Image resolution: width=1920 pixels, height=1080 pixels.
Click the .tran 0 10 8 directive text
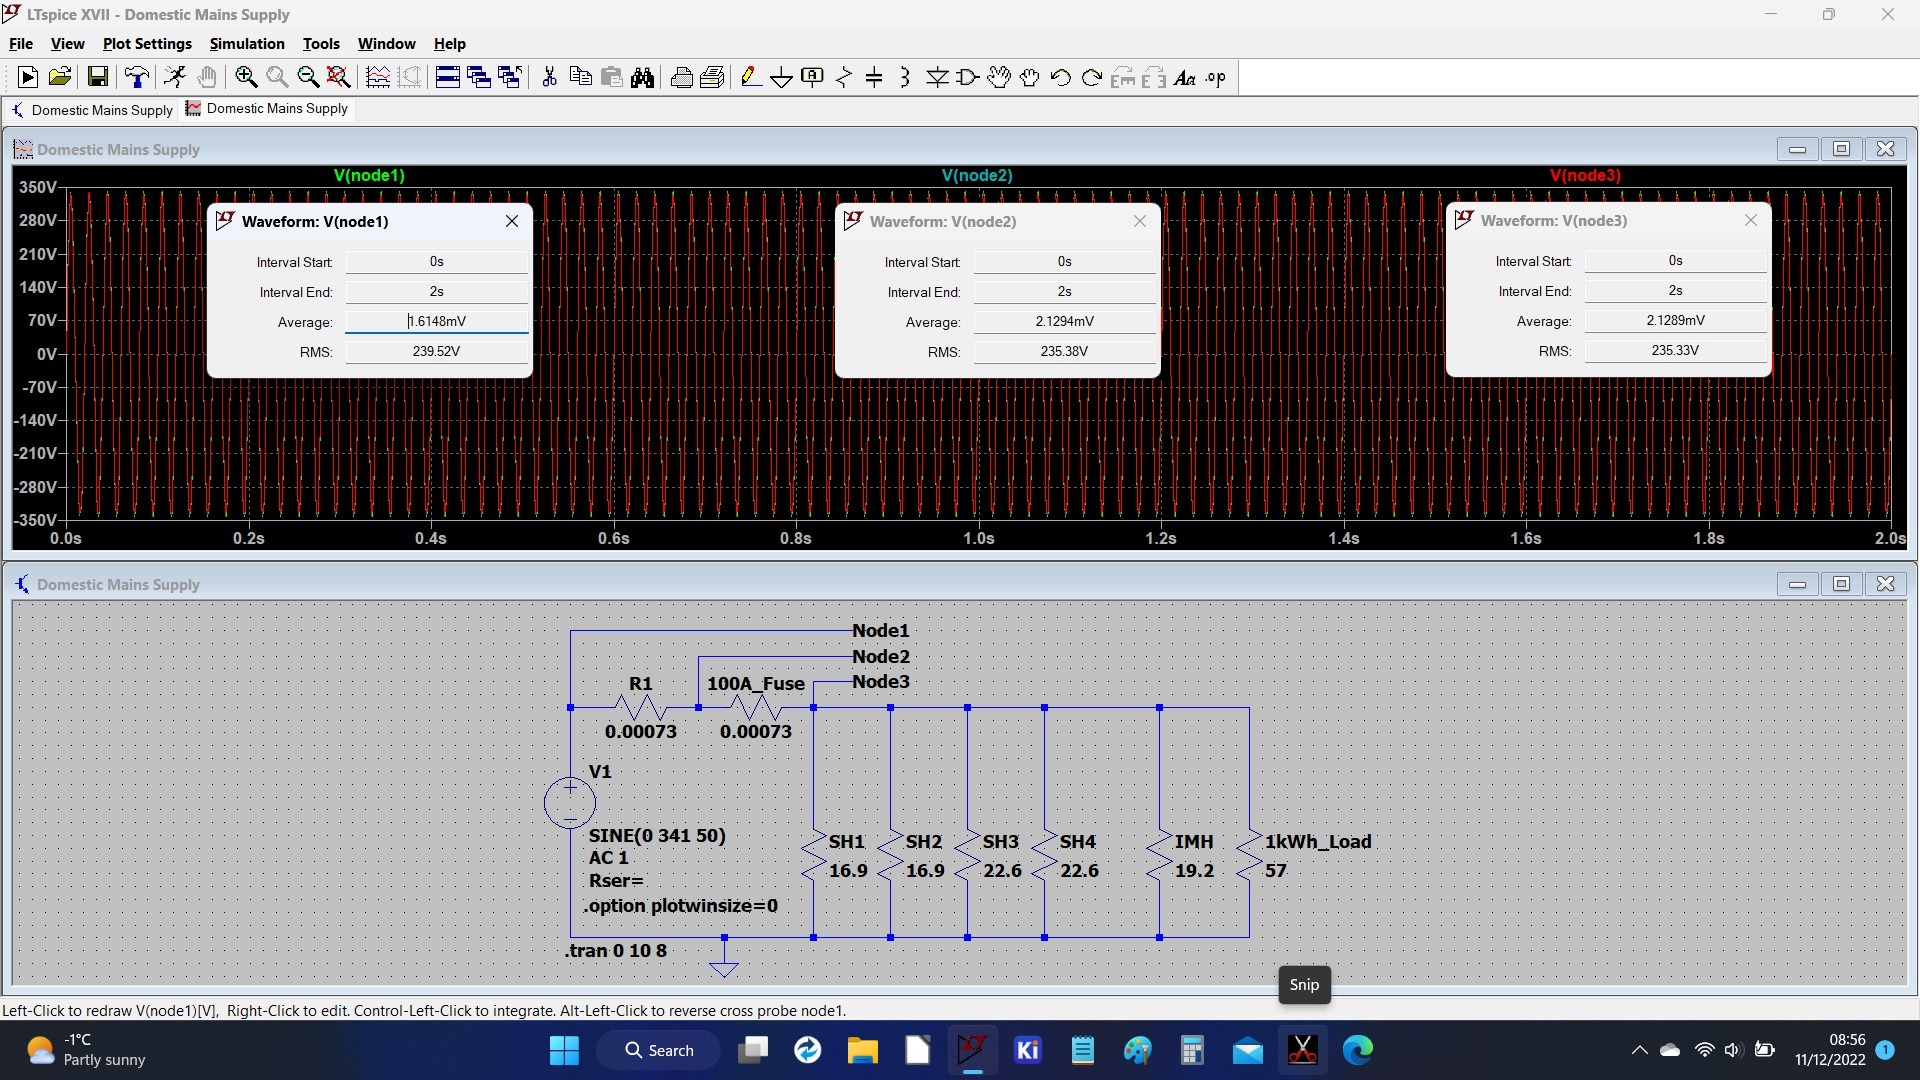[x=616, y=950]
